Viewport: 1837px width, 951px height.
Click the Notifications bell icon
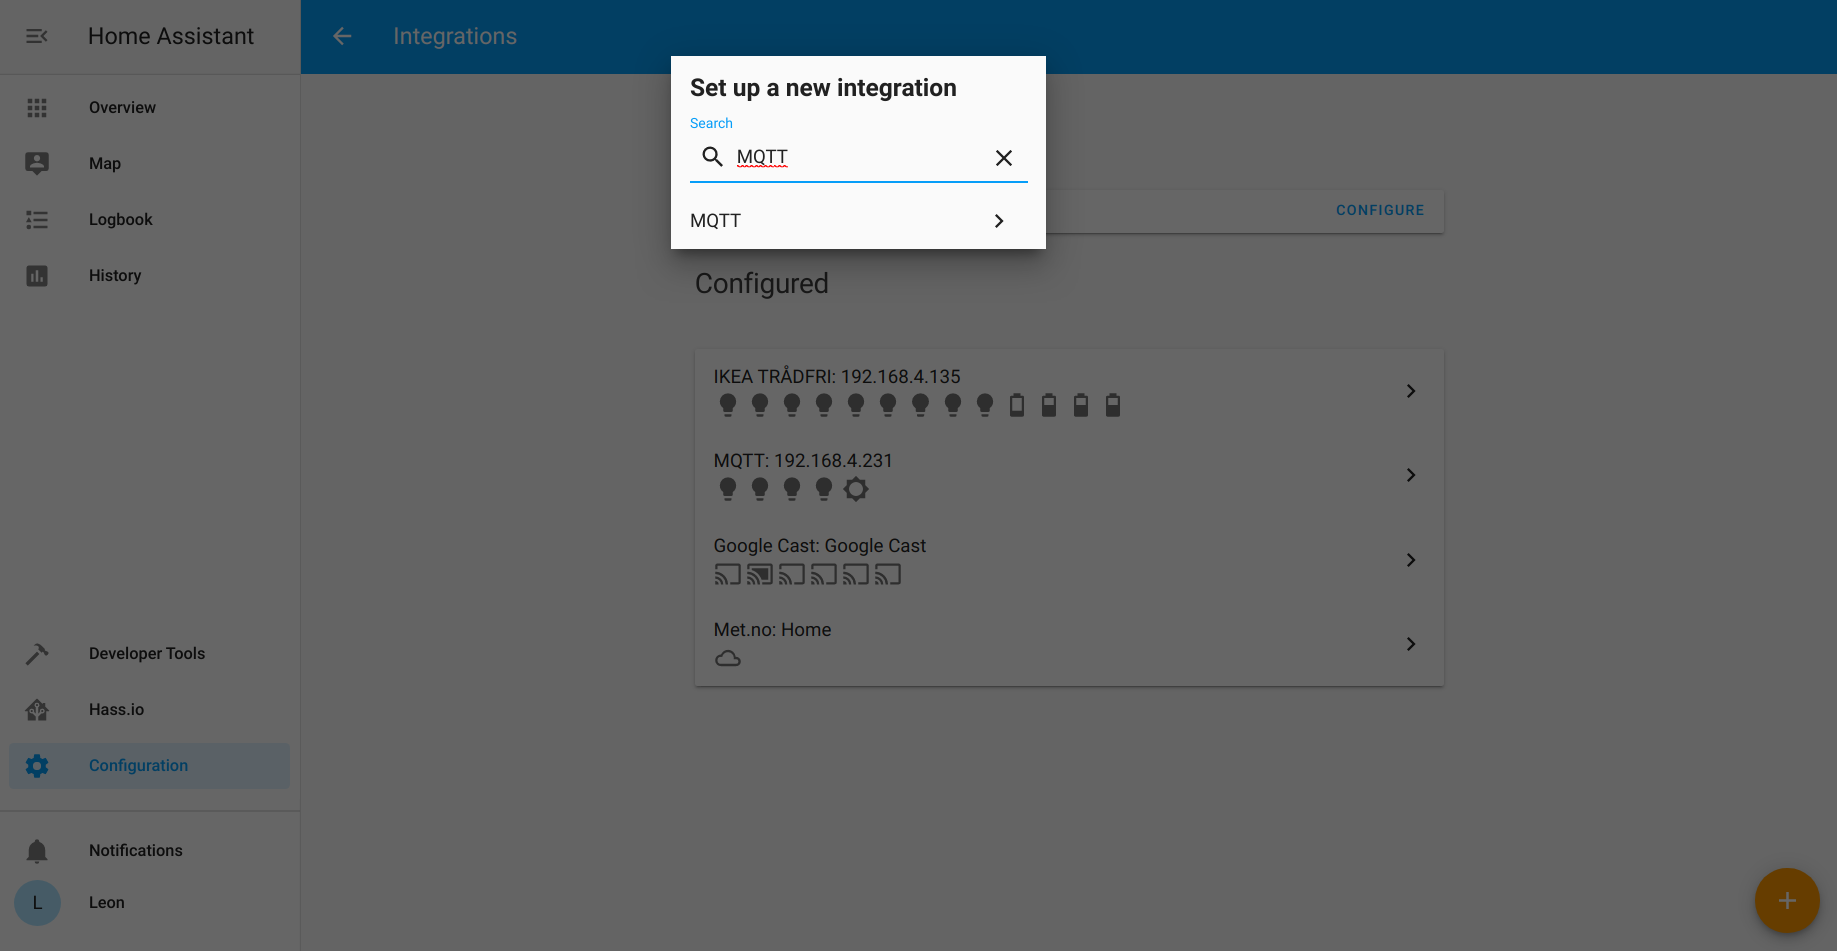pyautogui.click(x=37, y=850)
